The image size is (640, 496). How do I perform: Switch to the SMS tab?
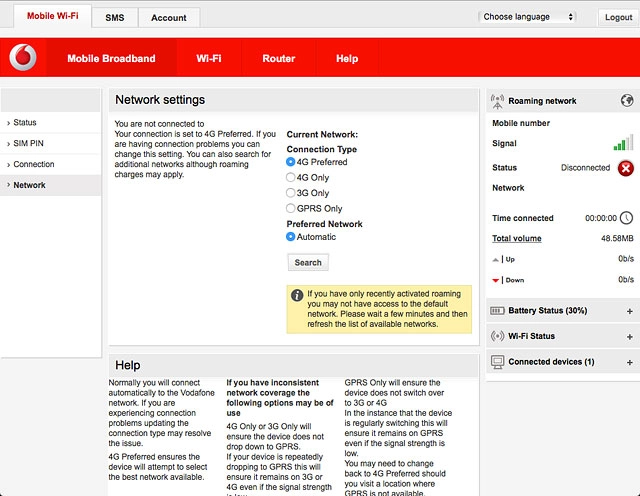coord(115,18)
